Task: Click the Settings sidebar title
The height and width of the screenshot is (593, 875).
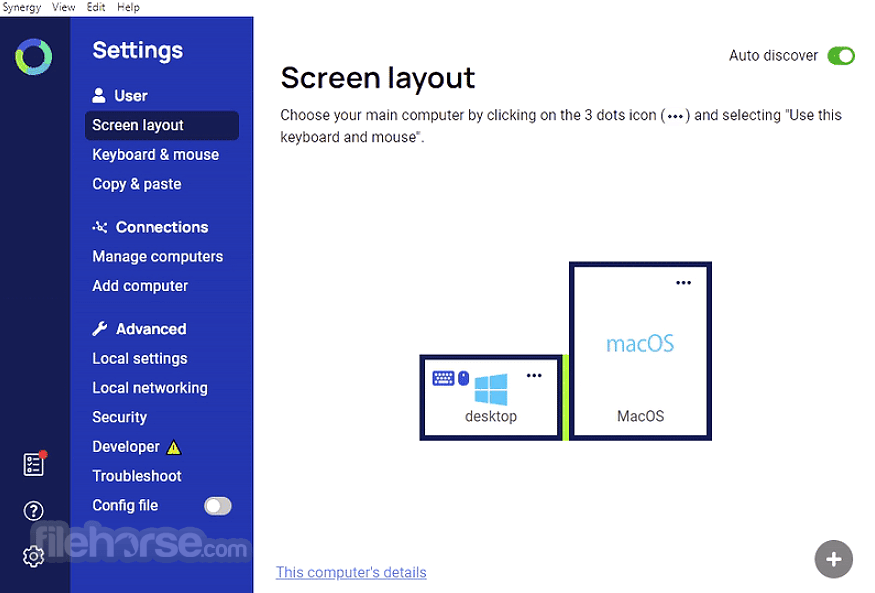Action: [137, 51]
